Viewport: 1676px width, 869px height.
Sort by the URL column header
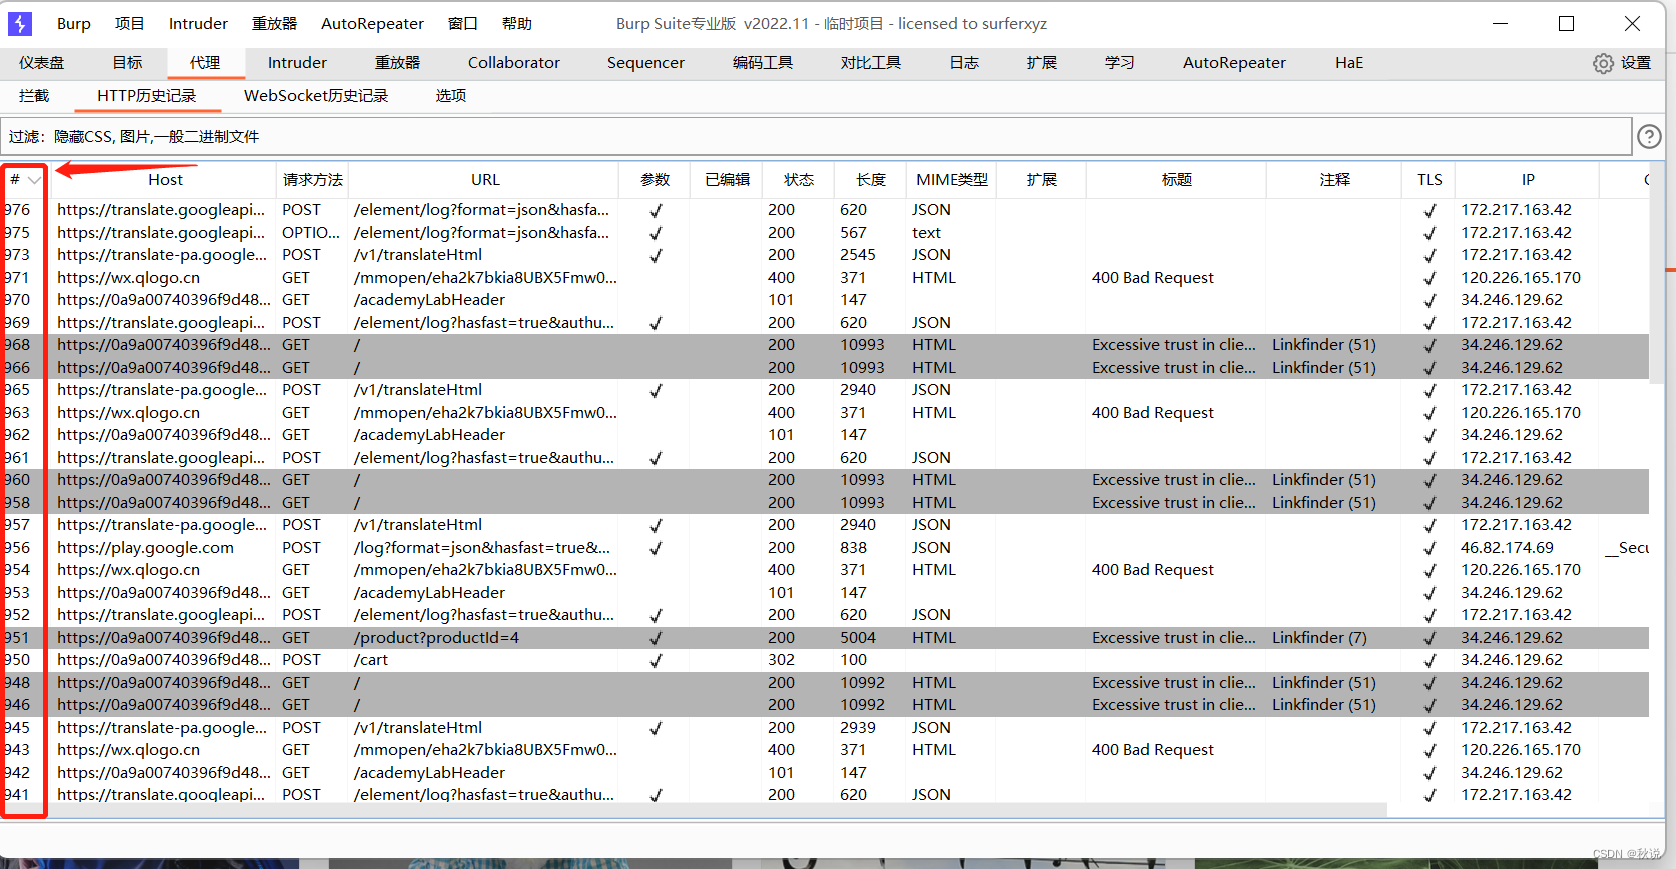click(x=485, y=180)
